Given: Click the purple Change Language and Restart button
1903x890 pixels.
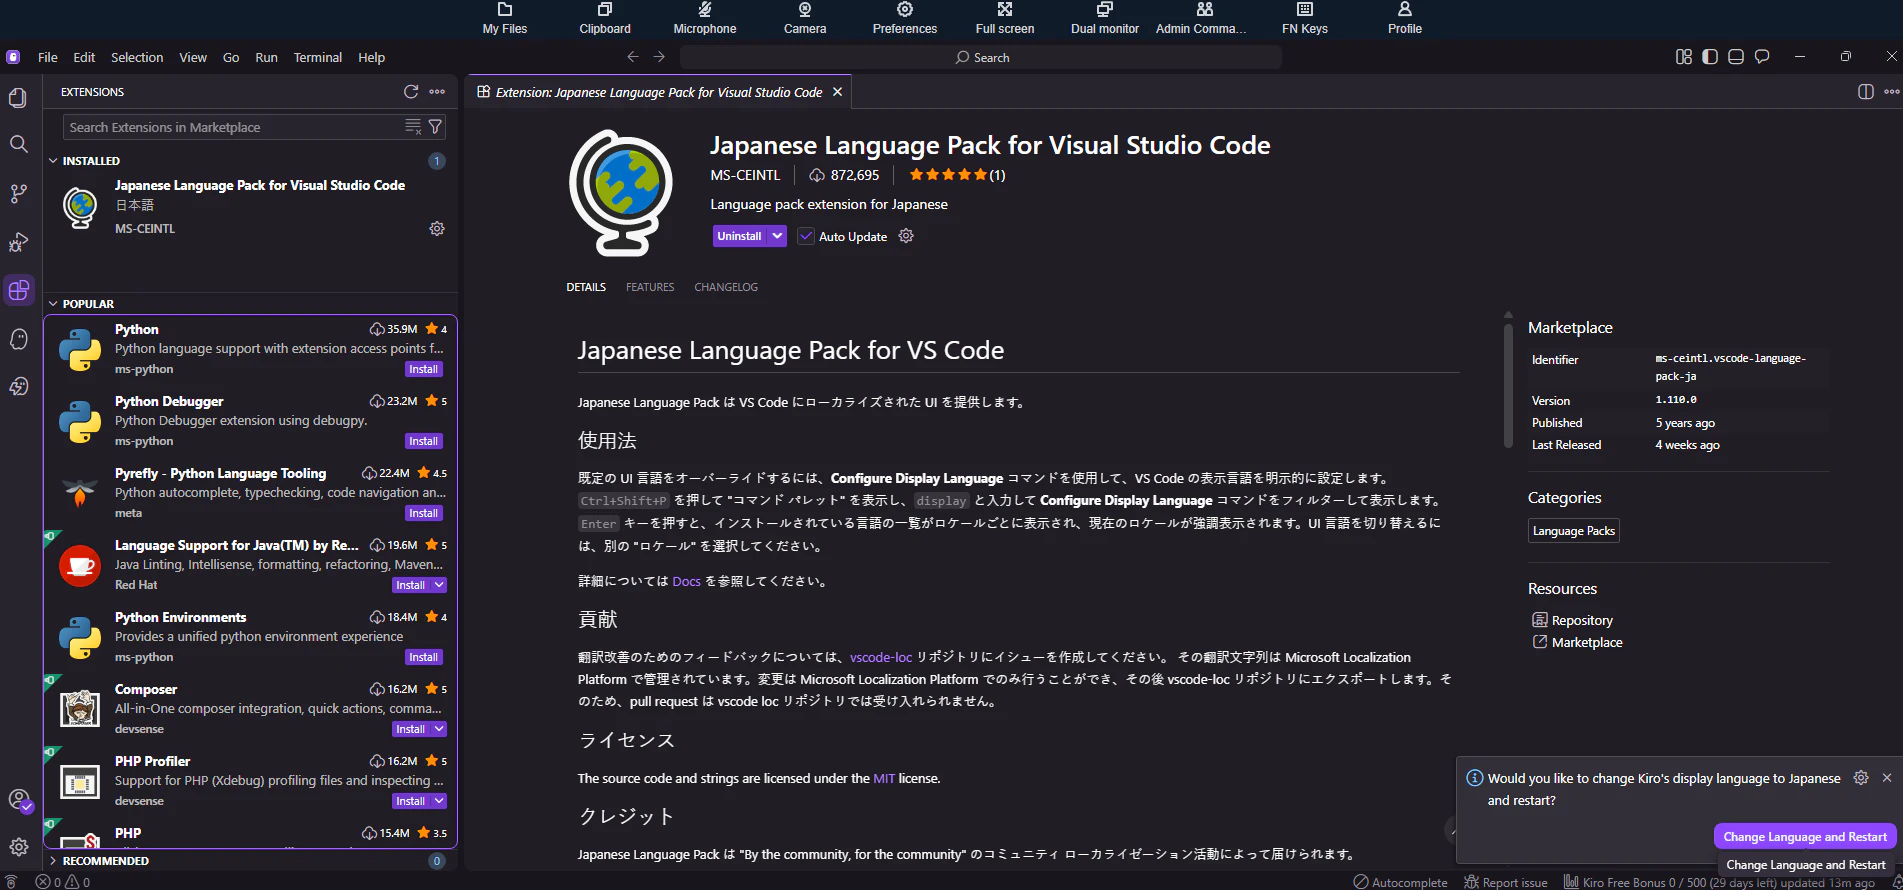Looking at the screenshot, I should [x=1805, y=837].
